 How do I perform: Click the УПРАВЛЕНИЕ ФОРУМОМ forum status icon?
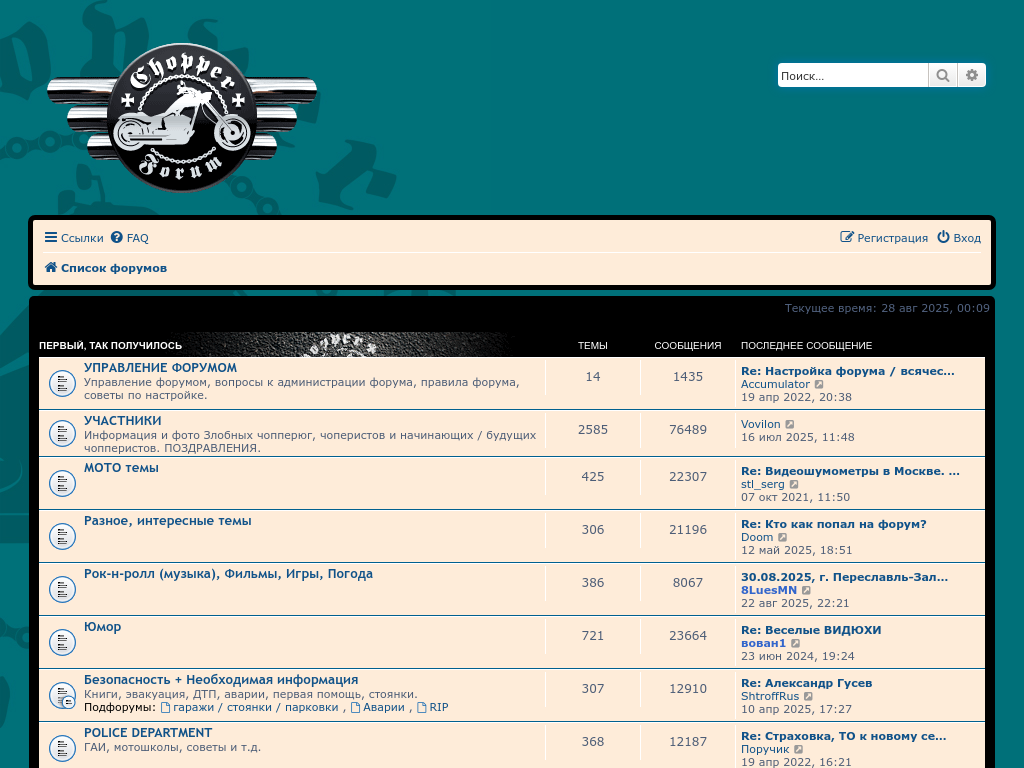(62, 383)
